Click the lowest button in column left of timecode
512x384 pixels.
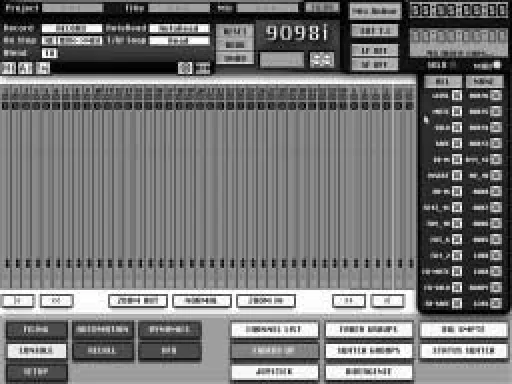pos(374,64)
